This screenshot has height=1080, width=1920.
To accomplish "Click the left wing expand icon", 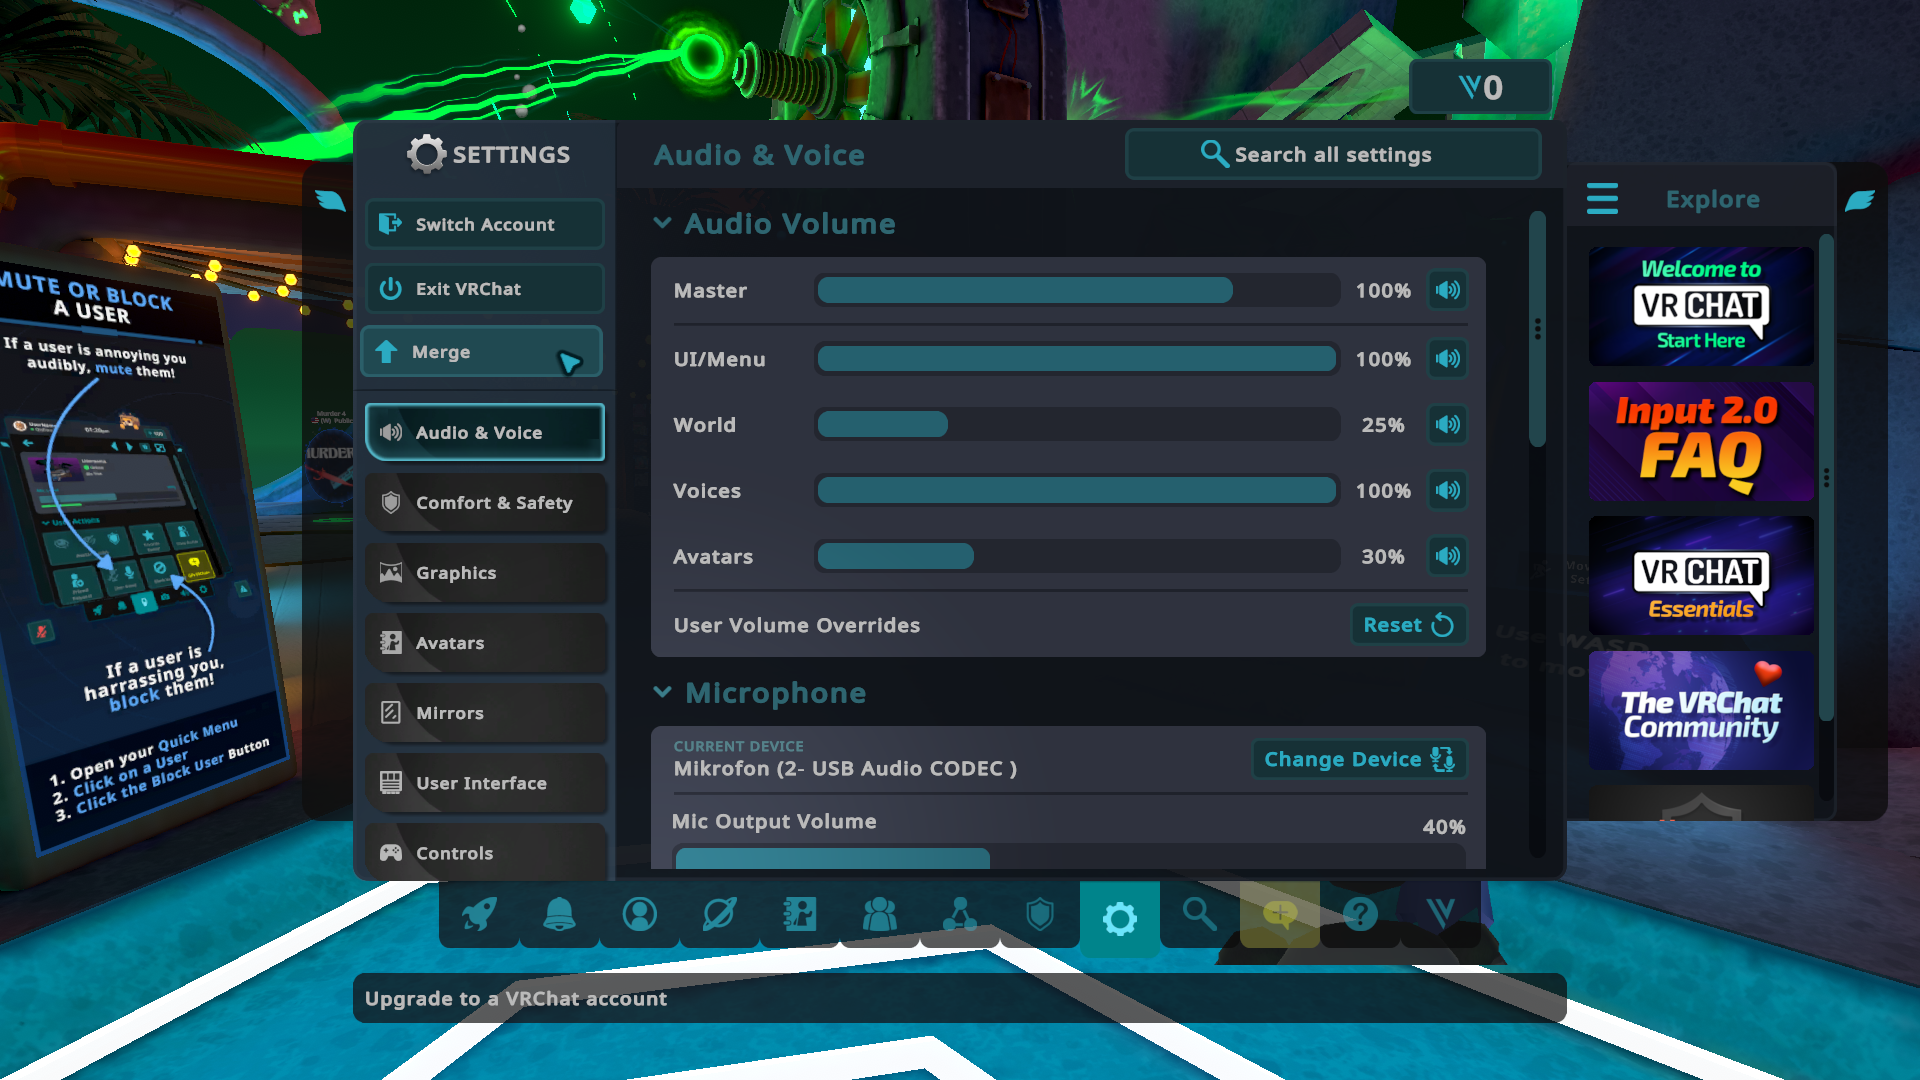I will tap(330, 201).
